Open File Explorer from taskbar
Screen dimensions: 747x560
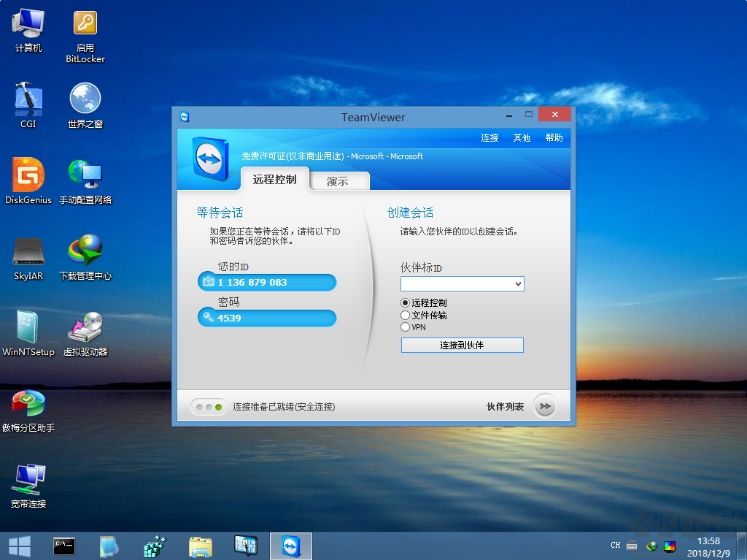point(200,546)
